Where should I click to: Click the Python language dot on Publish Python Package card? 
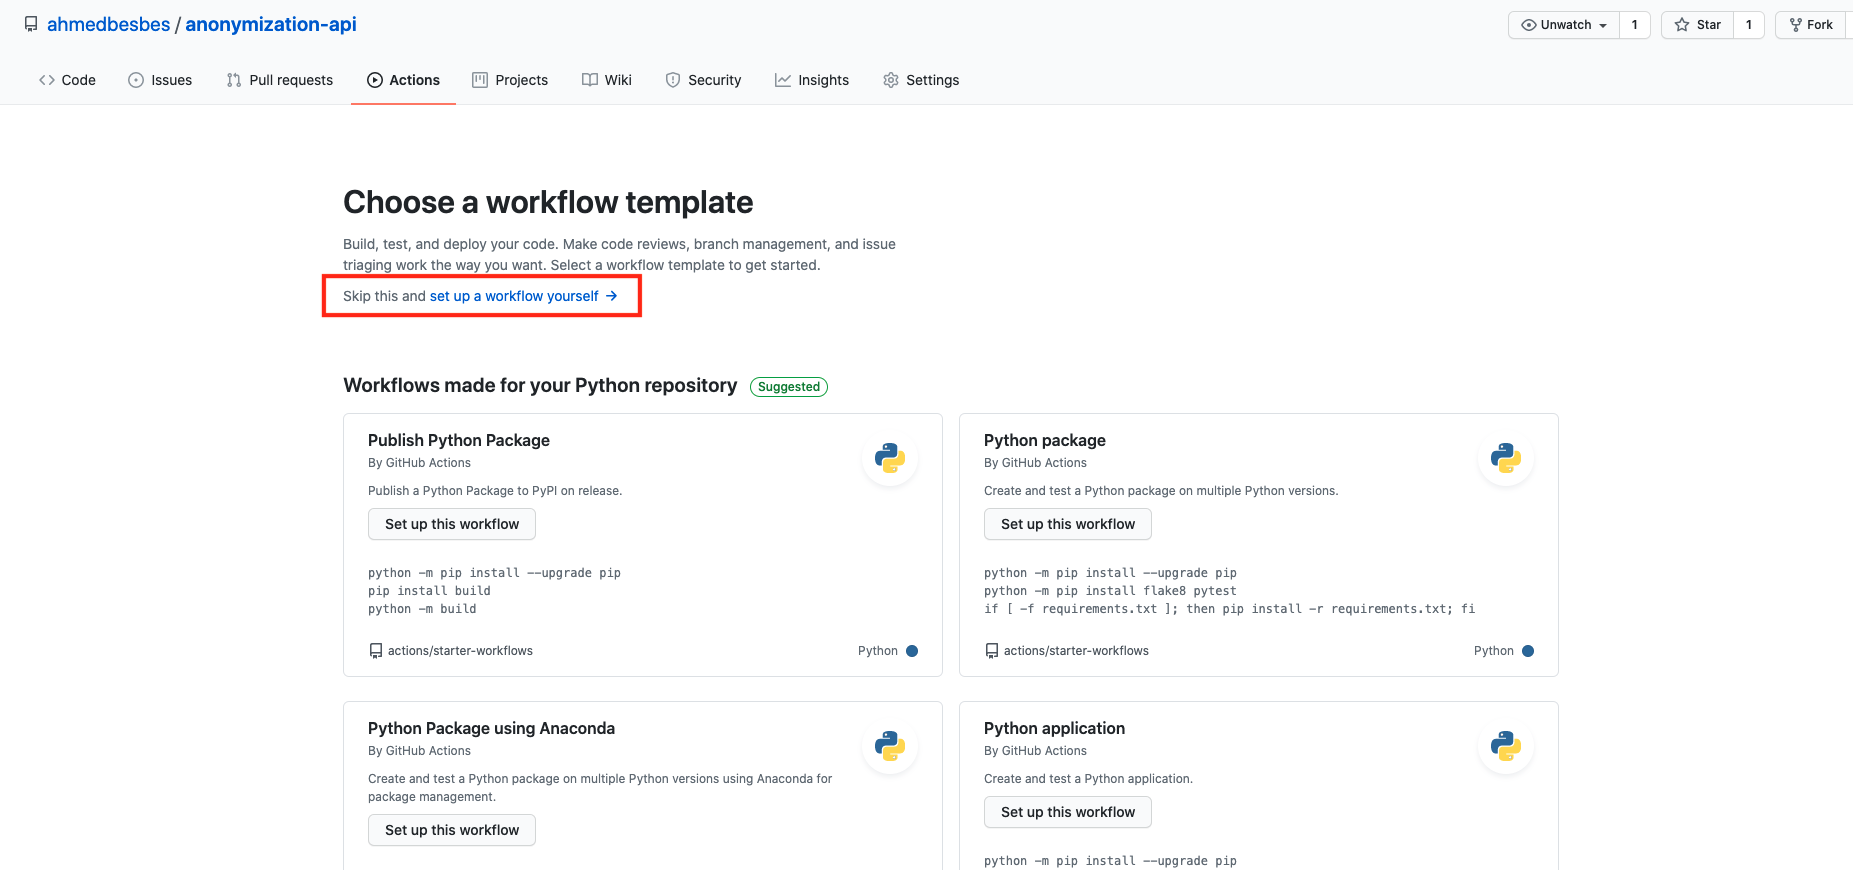[912, 651]
